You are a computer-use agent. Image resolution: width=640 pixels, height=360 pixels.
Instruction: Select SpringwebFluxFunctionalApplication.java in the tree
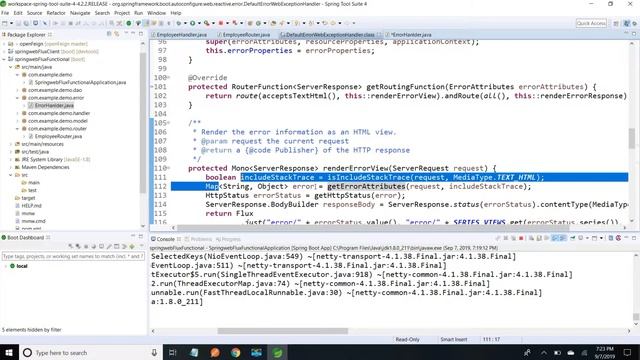pos(80,82)
